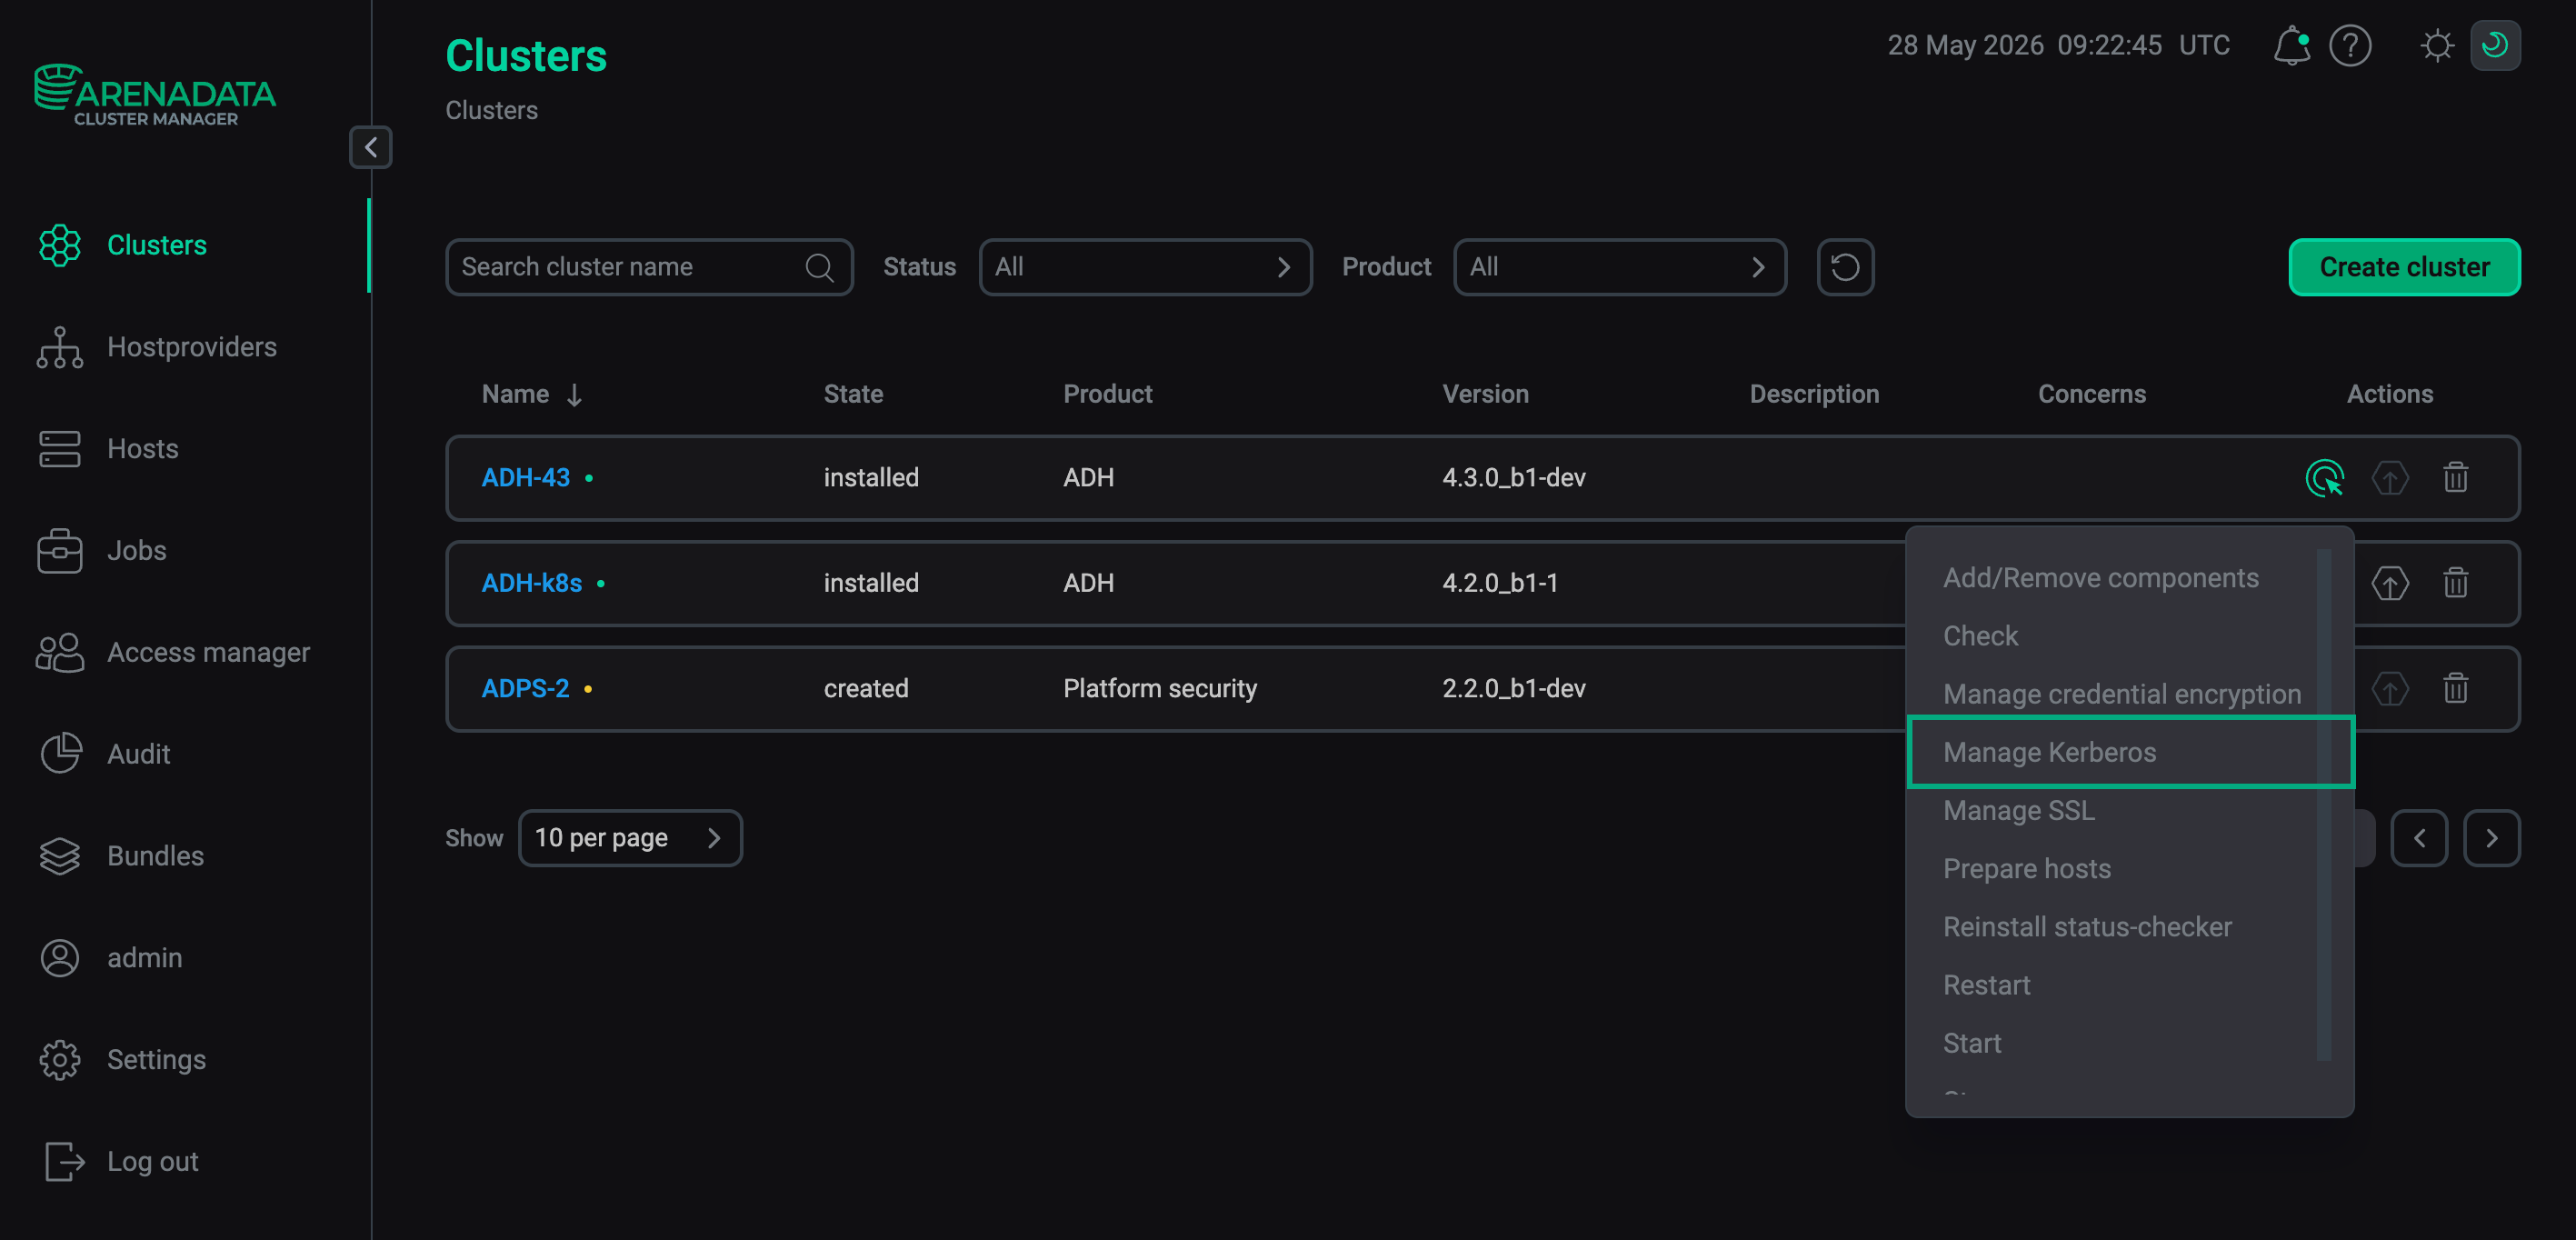
Task: Upgrade icon for ADPS-2 cluster
Action: click(2390, 689)
